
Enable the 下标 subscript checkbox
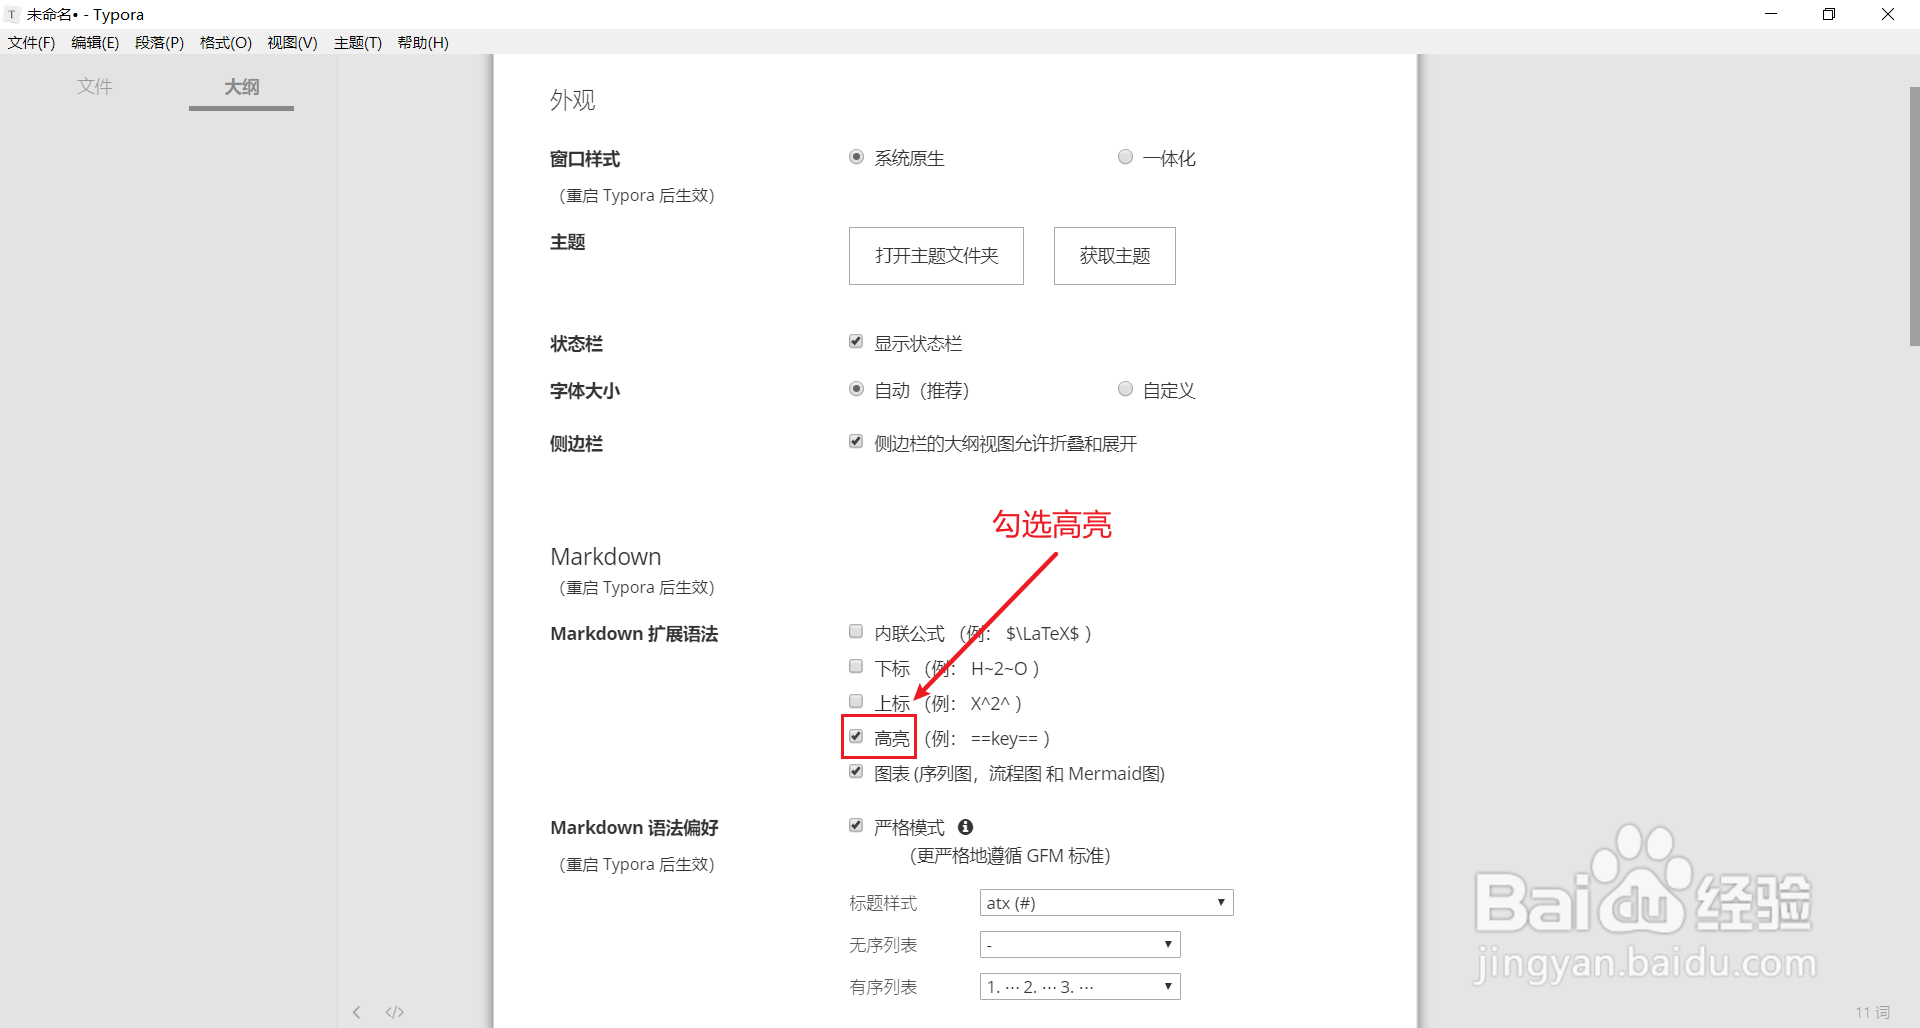pyautogui.click(x=856, y=666)
